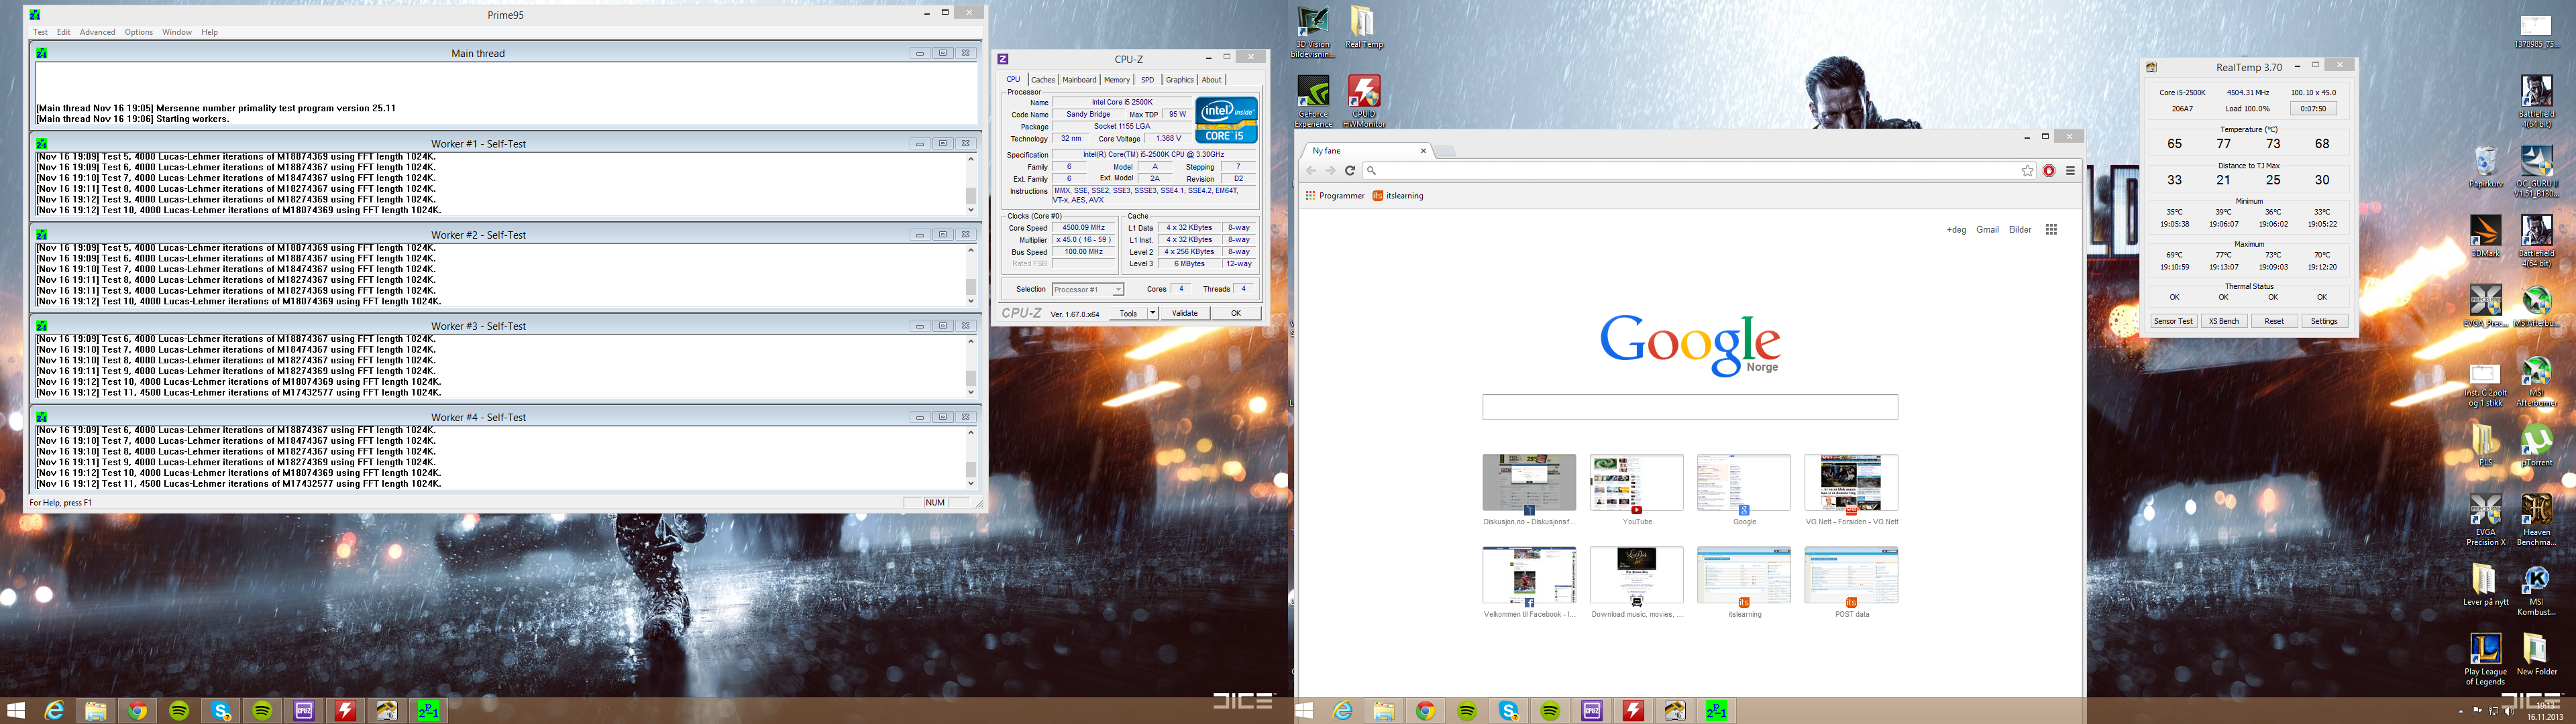Click Worker #4 scrollbar up arrow
The height and width of the screenshot is (724, 2576).
coord(970,432)
